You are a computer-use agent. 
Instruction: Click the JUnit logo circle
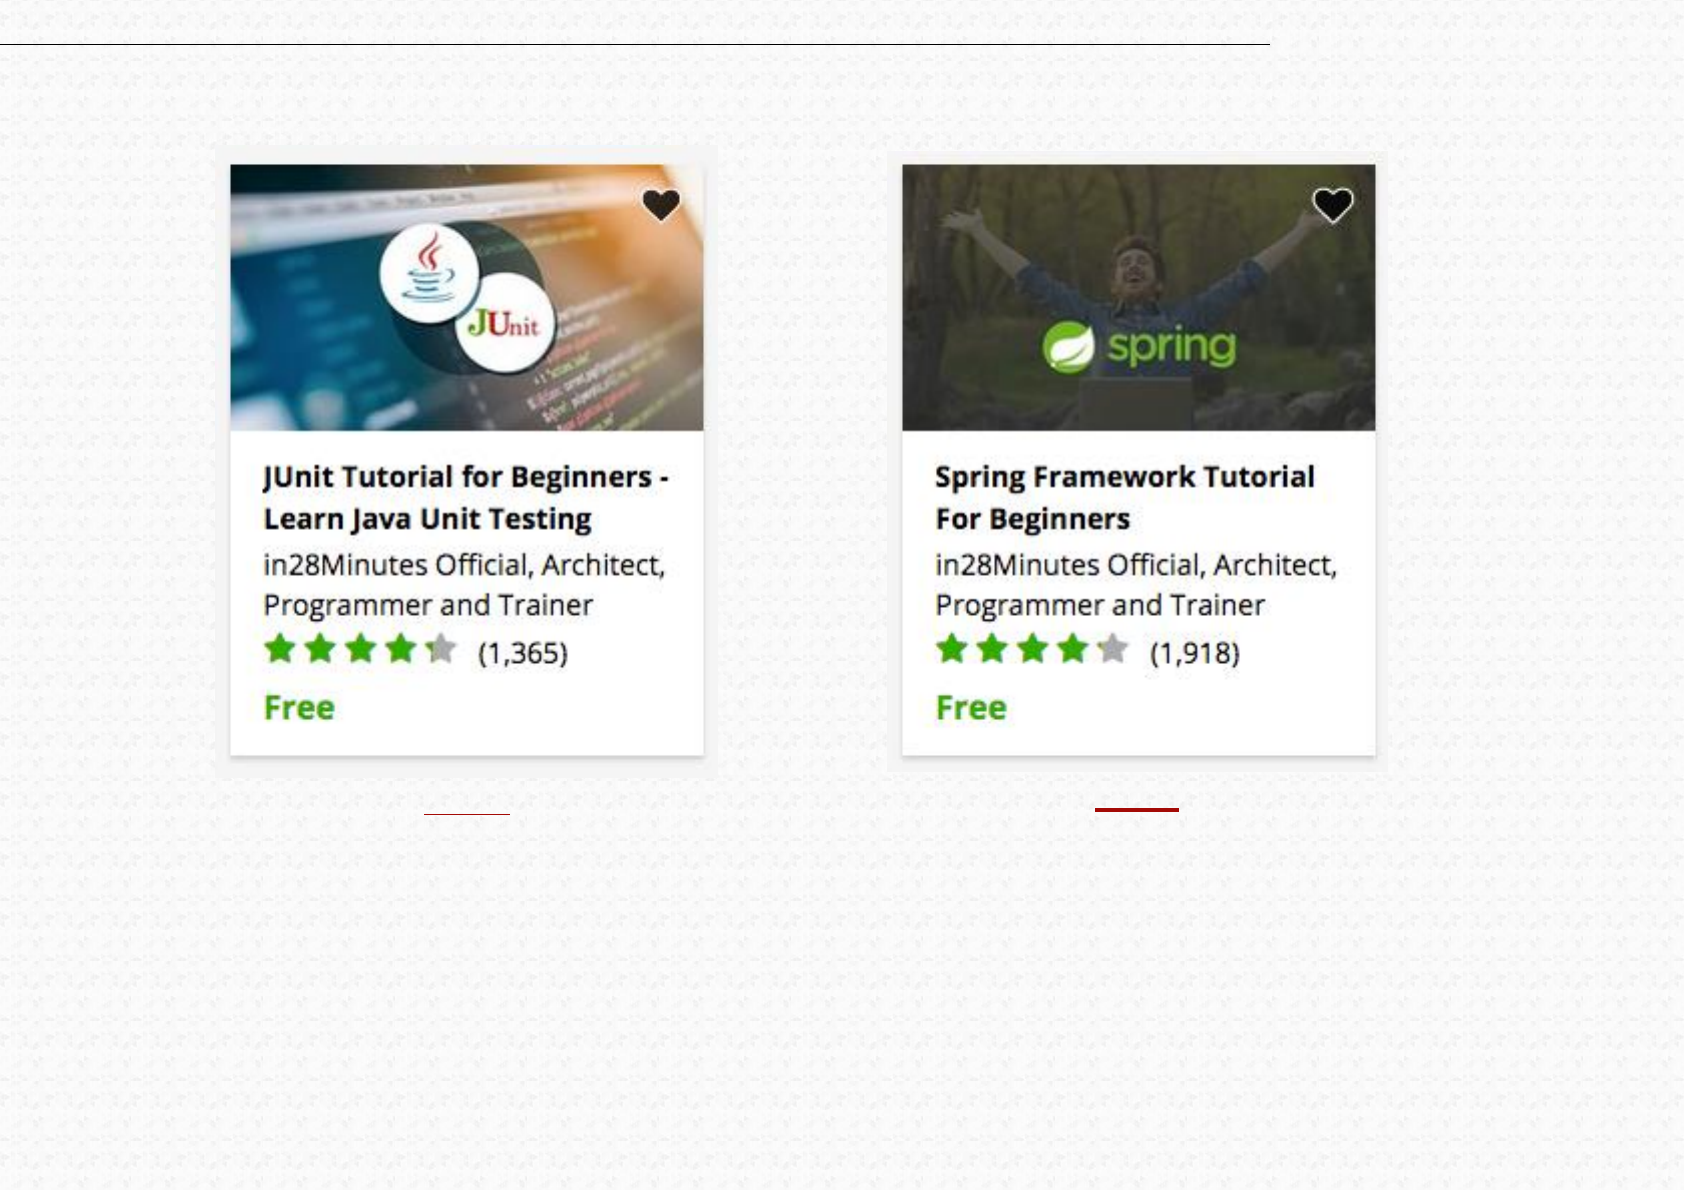click(504, 323)
